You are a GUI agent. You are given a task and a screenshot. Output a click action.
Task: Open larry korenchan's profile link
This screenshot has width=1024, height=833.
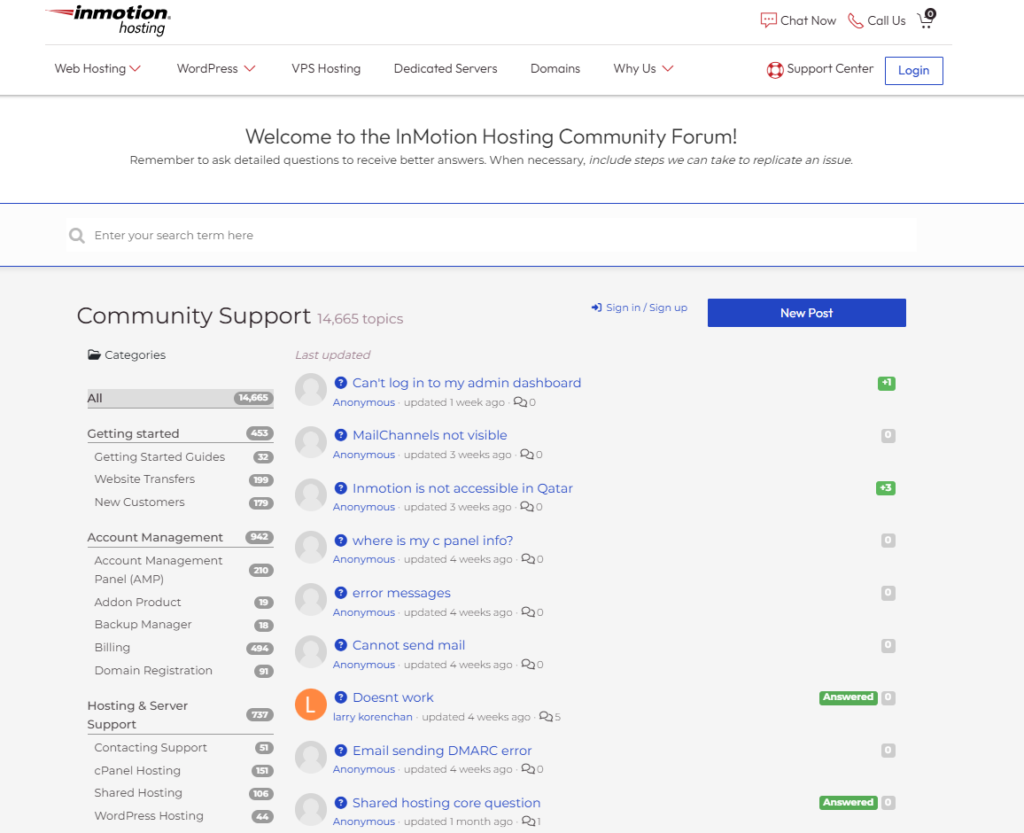click(373, 717)
